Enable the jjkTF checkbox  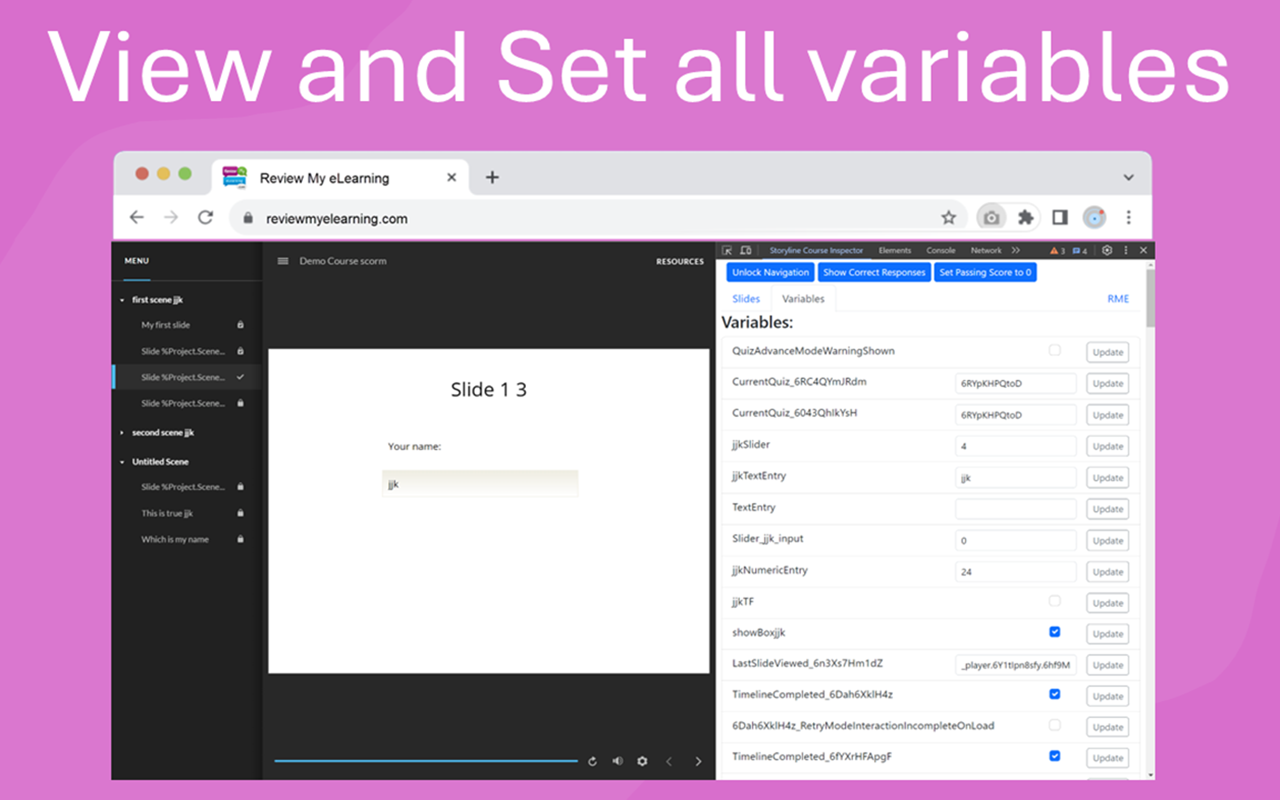[x=1054, y=601]
